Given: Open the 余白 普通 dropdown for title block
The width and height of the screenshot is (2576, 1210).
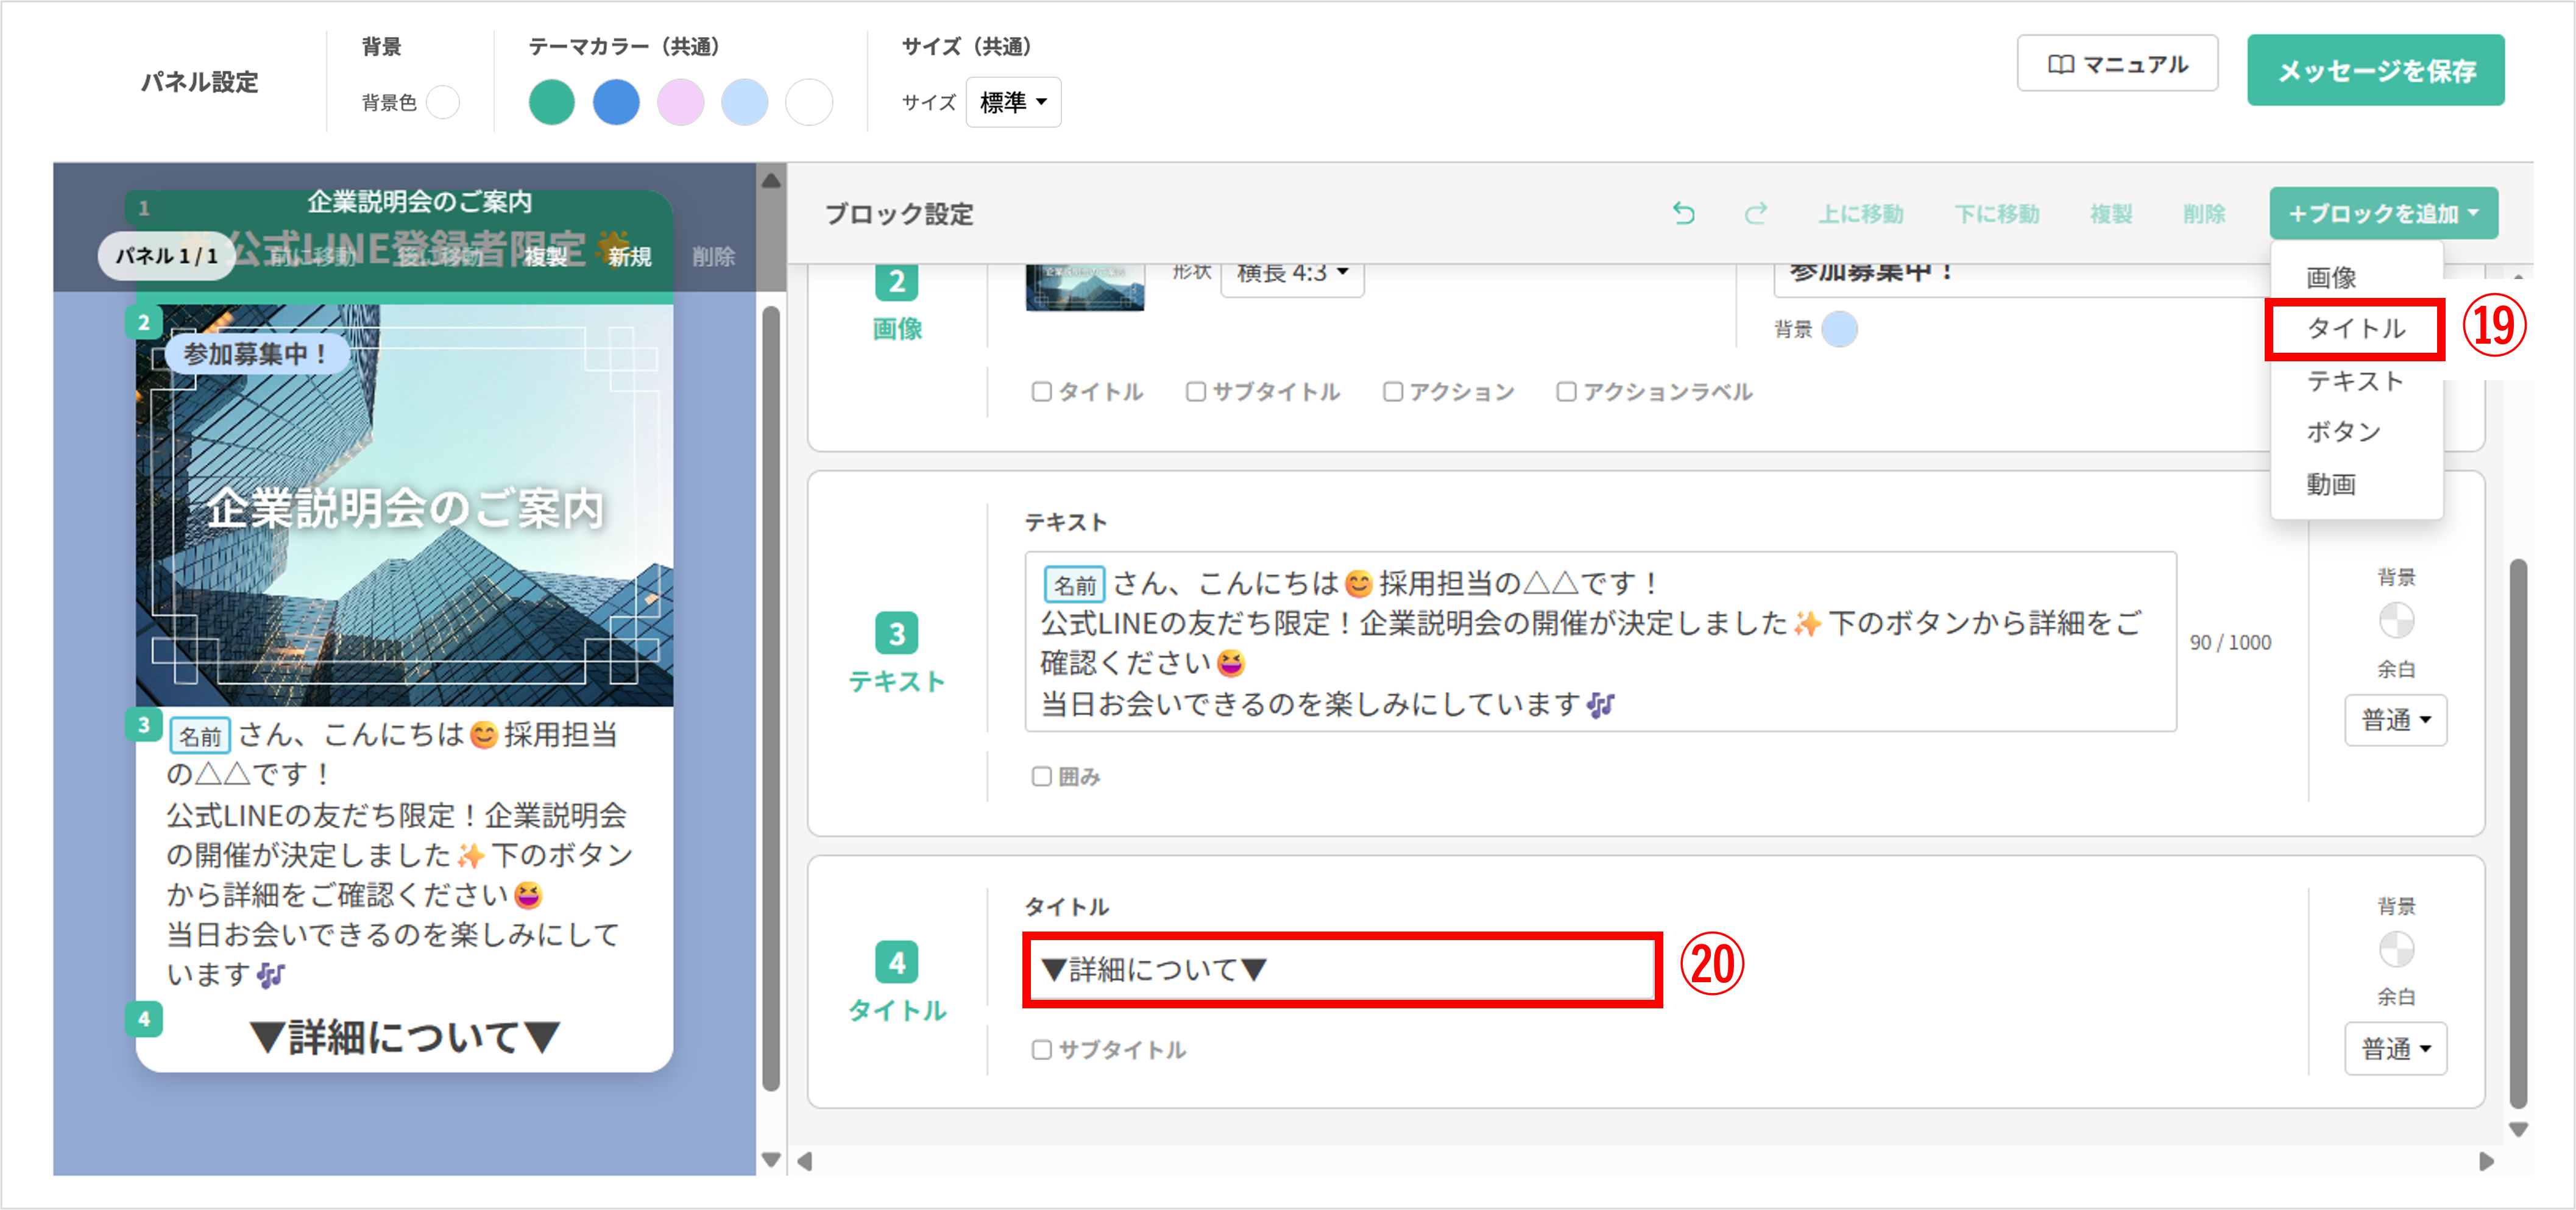Looking at the screenshot, I should click(x=2395, y=1049).
